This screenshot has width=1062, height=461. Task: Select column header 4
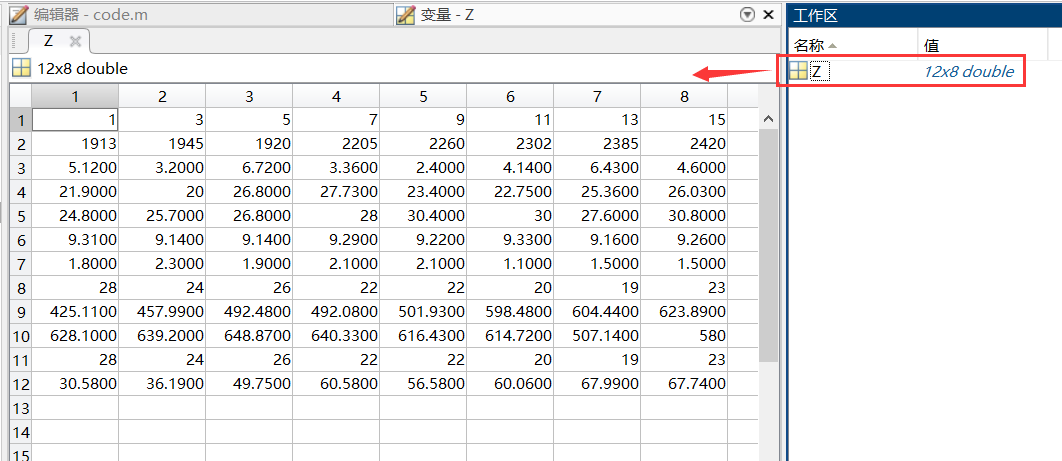[336, 96]
